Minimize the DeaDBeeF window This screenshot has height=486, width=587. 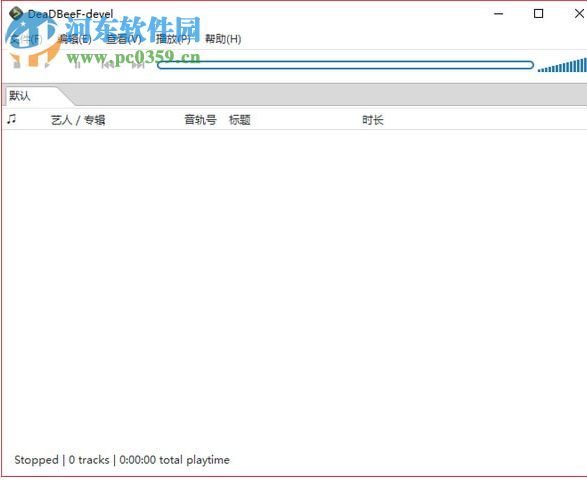[498, 14]
